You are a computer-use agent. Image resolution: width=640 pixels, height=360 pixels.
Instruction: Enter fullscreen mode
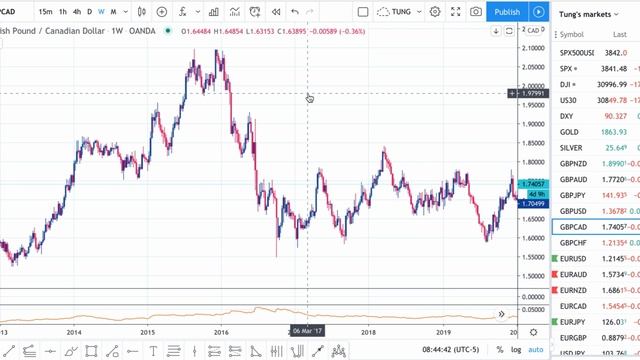(x=456, y=12)
